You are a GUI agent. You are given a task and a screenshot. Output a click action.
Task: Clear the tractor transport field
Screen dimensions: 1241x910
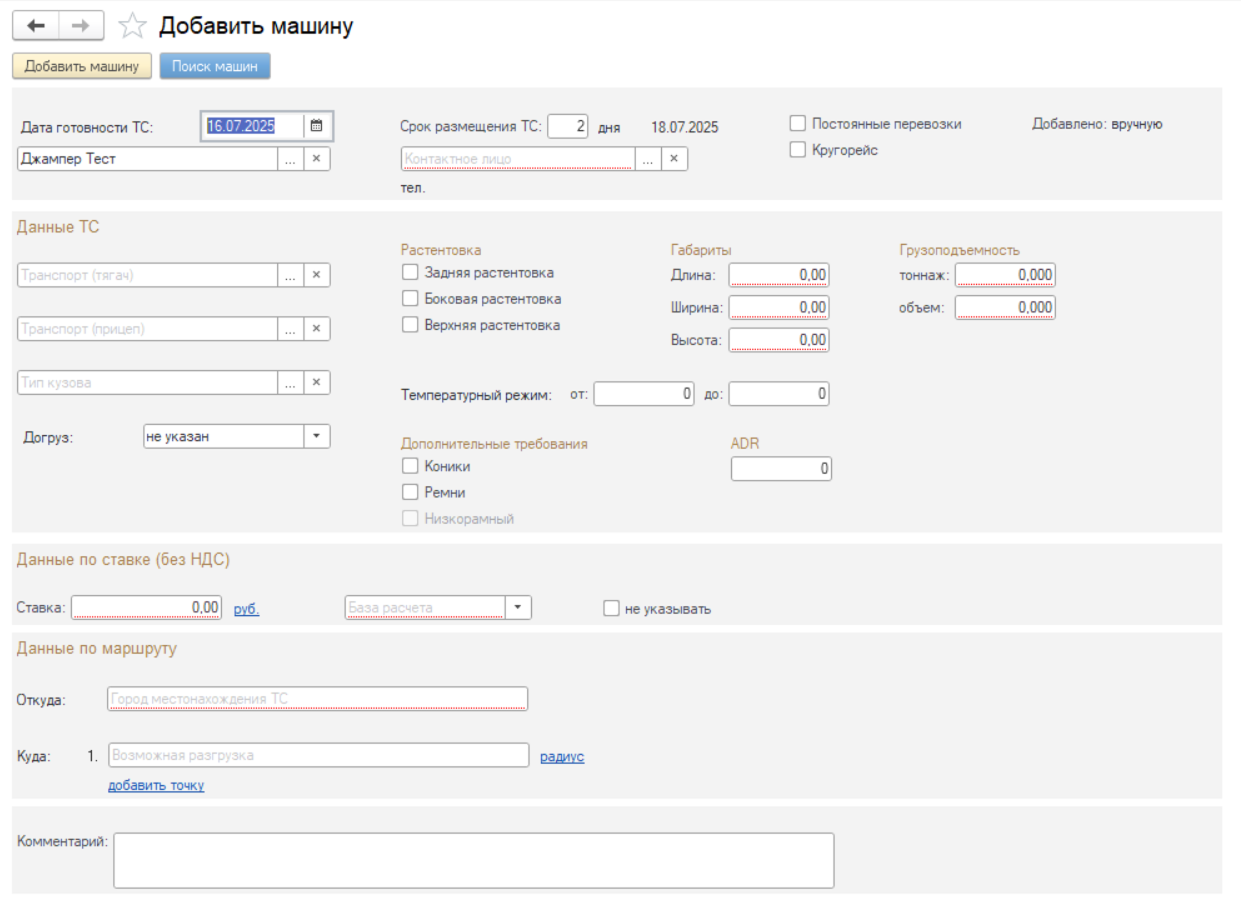[x=317, y=275]
